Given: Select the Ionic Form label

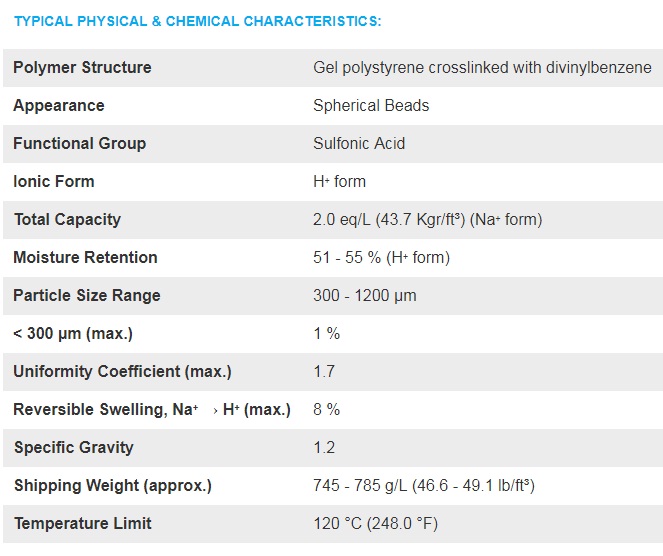Looking at the screenshot, I should (x=54, y=181).
